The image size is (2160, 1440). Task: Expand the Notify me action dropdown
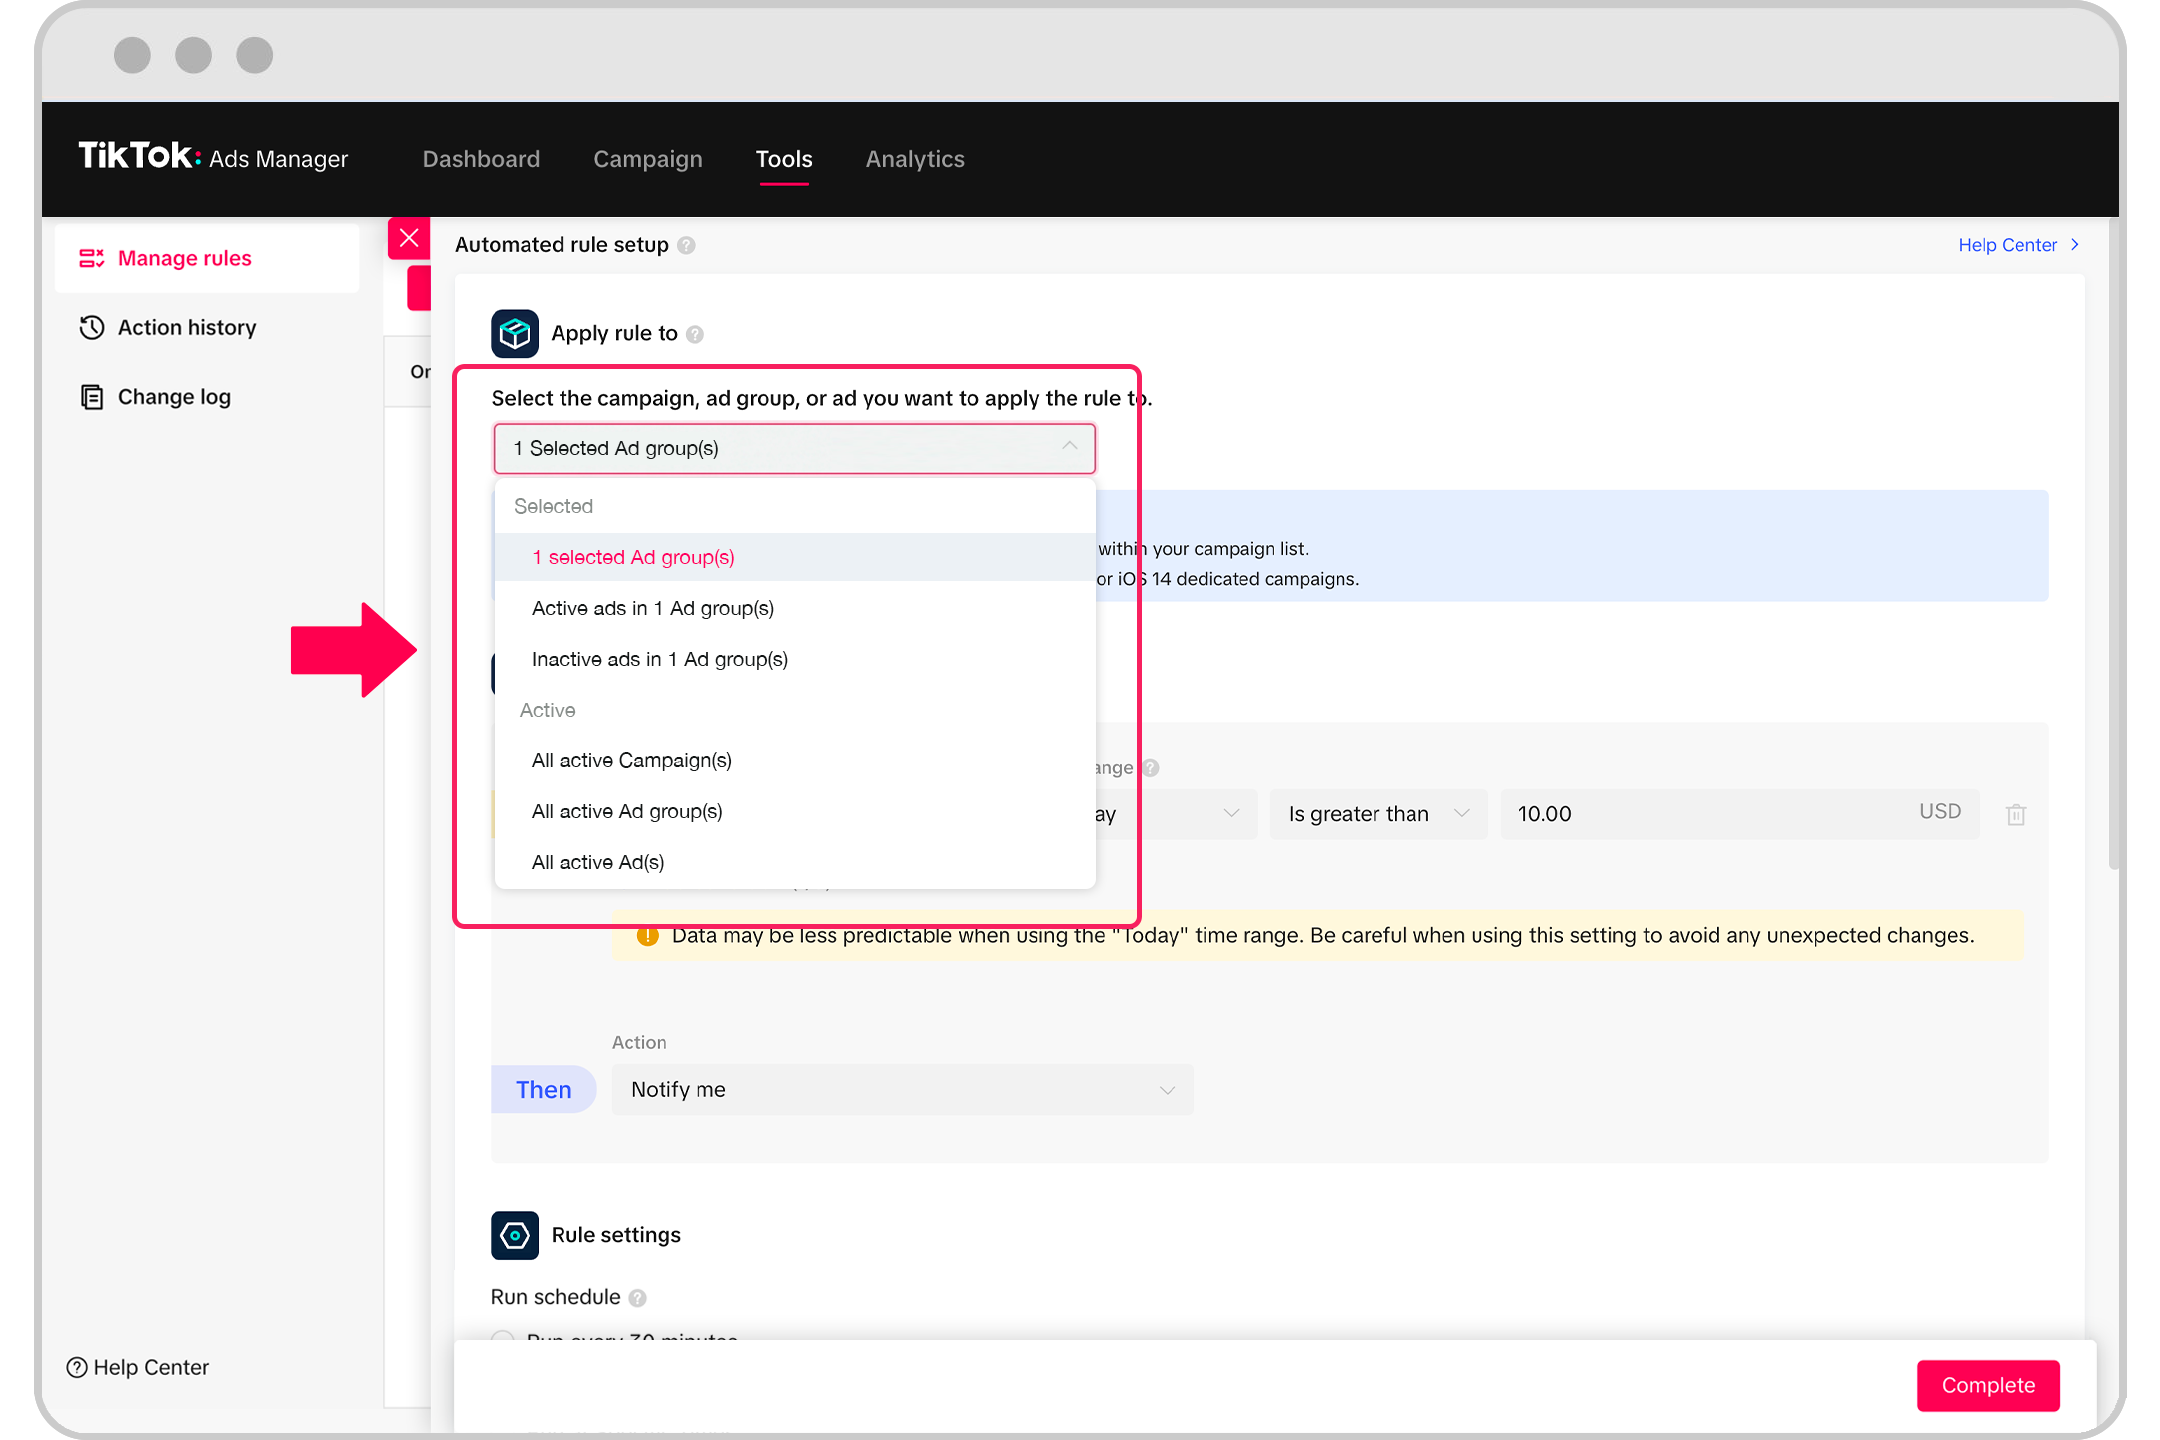(x=901, y=1090)
